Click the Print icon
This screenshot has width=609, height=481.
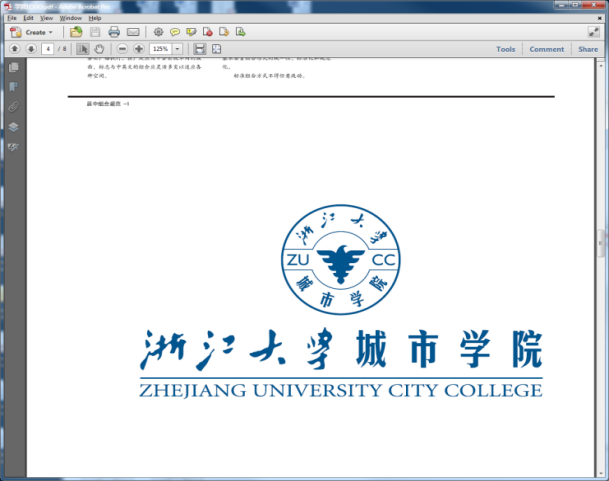tap(114, 32)
